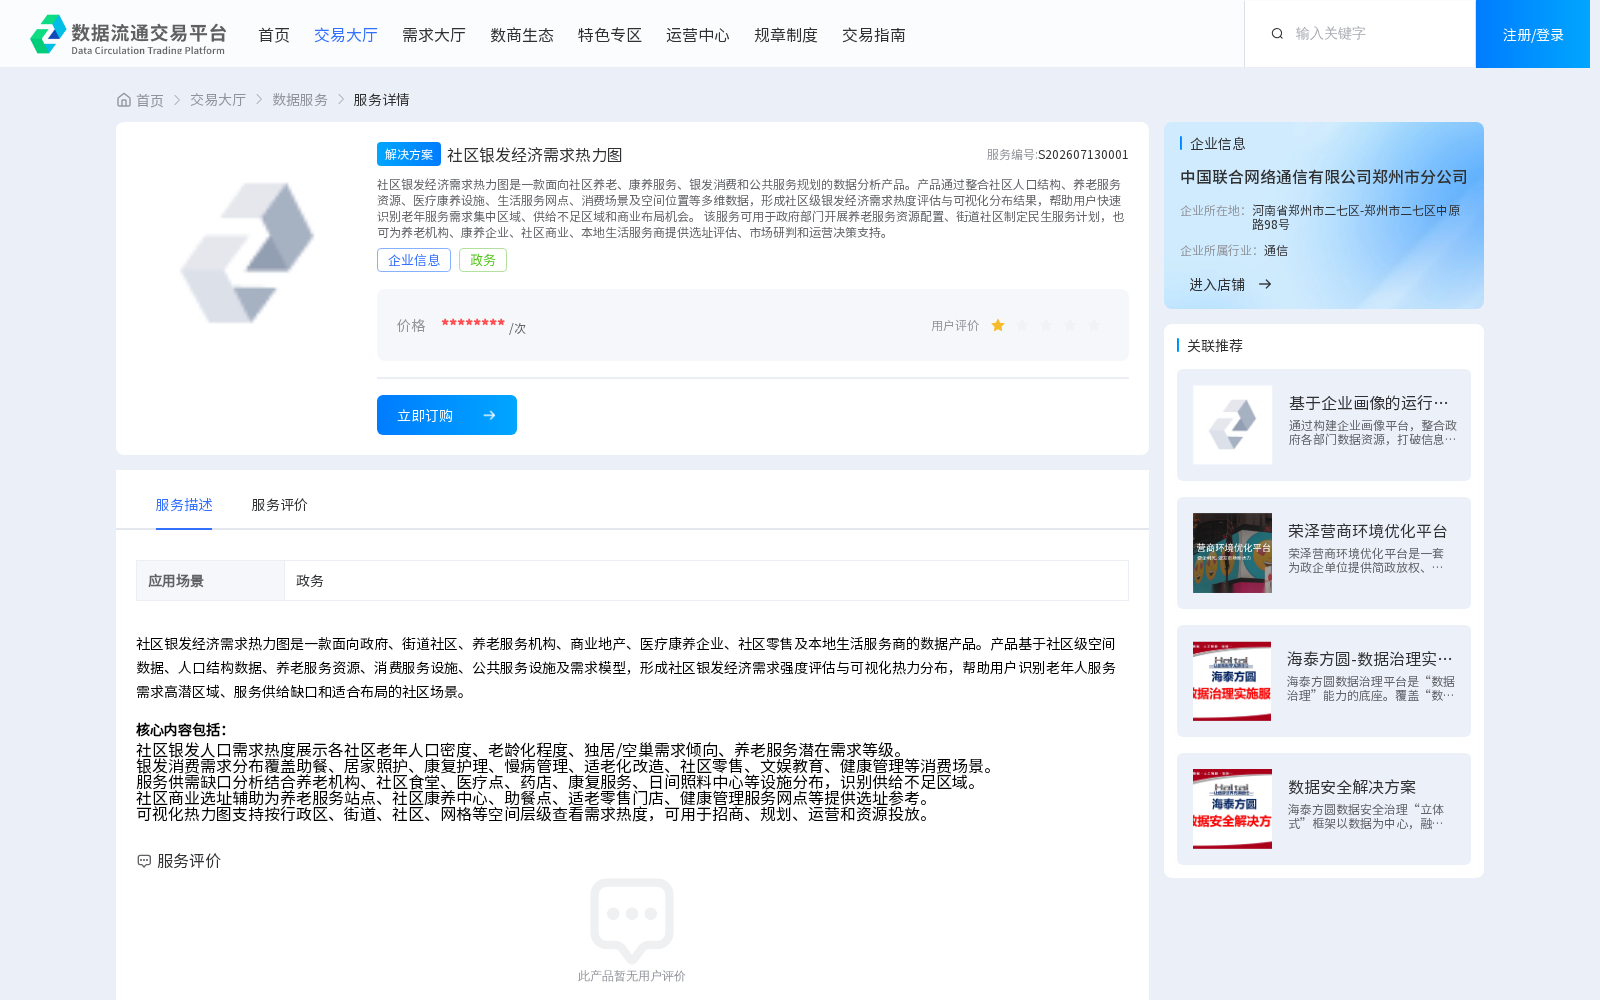Click the search magnifier icon
Image resolution: width=1600 pixels, height=1000 pixels.
[1277, 34]
